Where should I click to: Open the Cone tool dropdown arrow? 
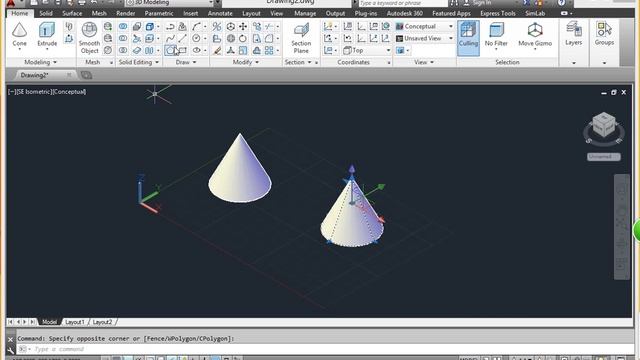pyautogui.click(x=19, y=49)
